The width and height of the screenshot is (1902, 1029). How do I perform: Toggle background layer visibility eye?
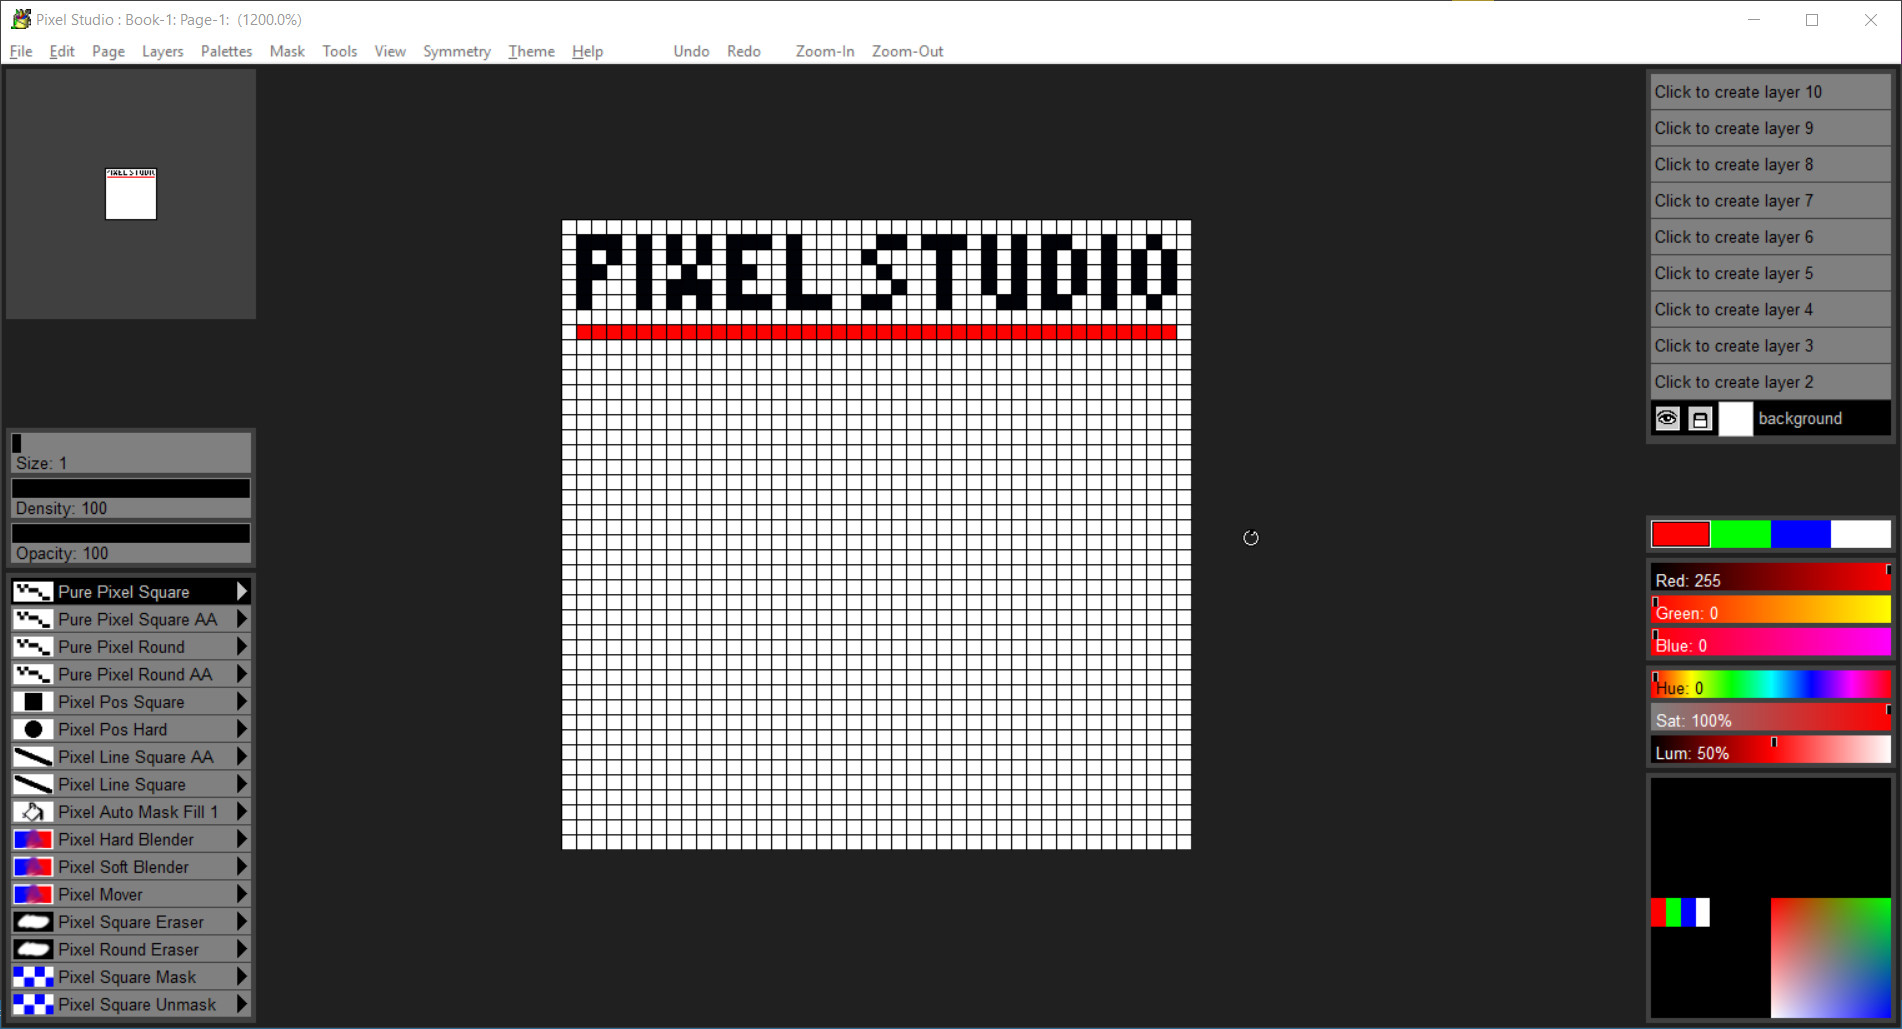click(x=1667, y=418)
